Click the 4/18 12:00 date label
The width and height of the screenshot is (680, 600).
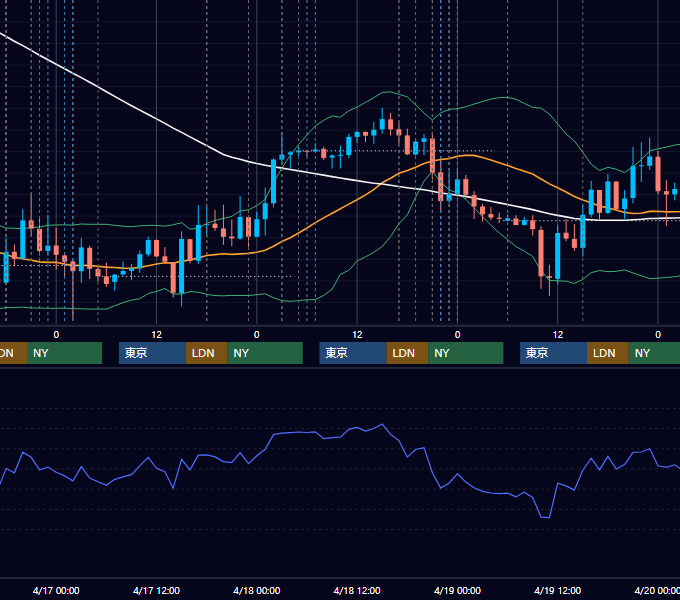(357, 590)
